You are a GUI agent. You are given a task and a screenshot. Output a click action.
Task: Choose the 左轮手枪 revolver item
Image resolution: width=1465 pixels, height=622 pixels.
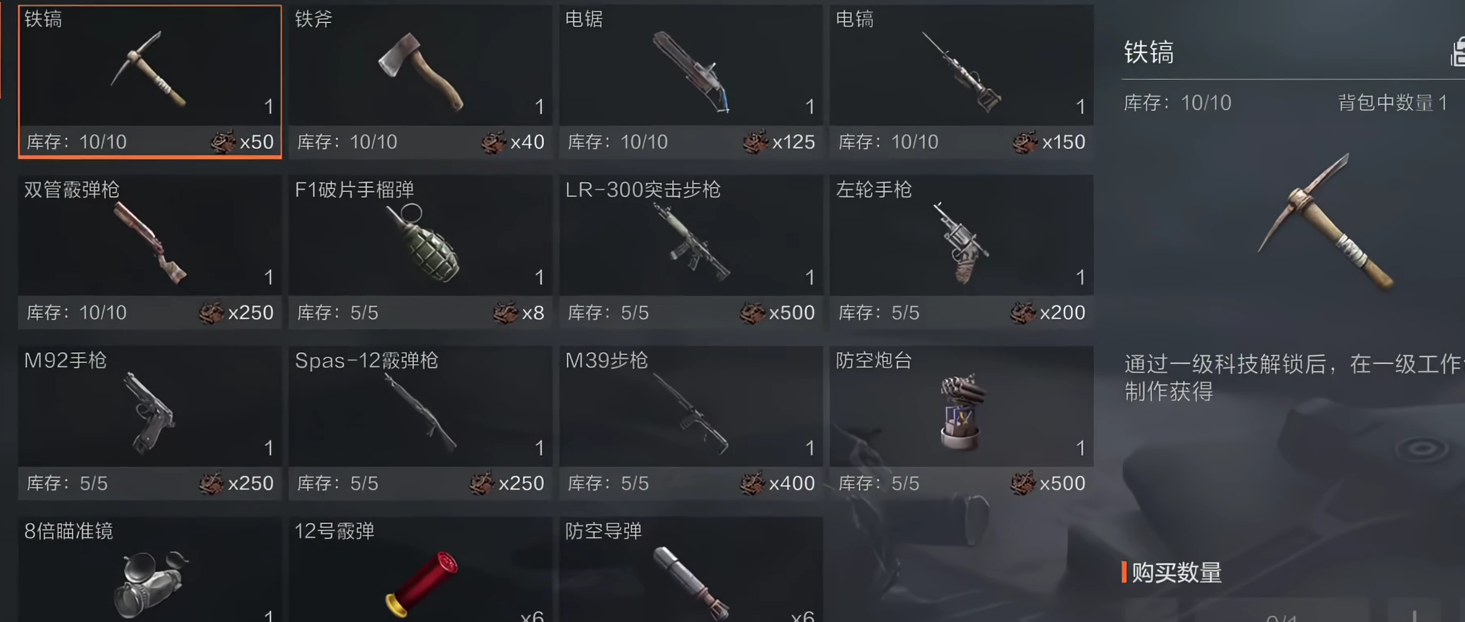coord(961,252)
